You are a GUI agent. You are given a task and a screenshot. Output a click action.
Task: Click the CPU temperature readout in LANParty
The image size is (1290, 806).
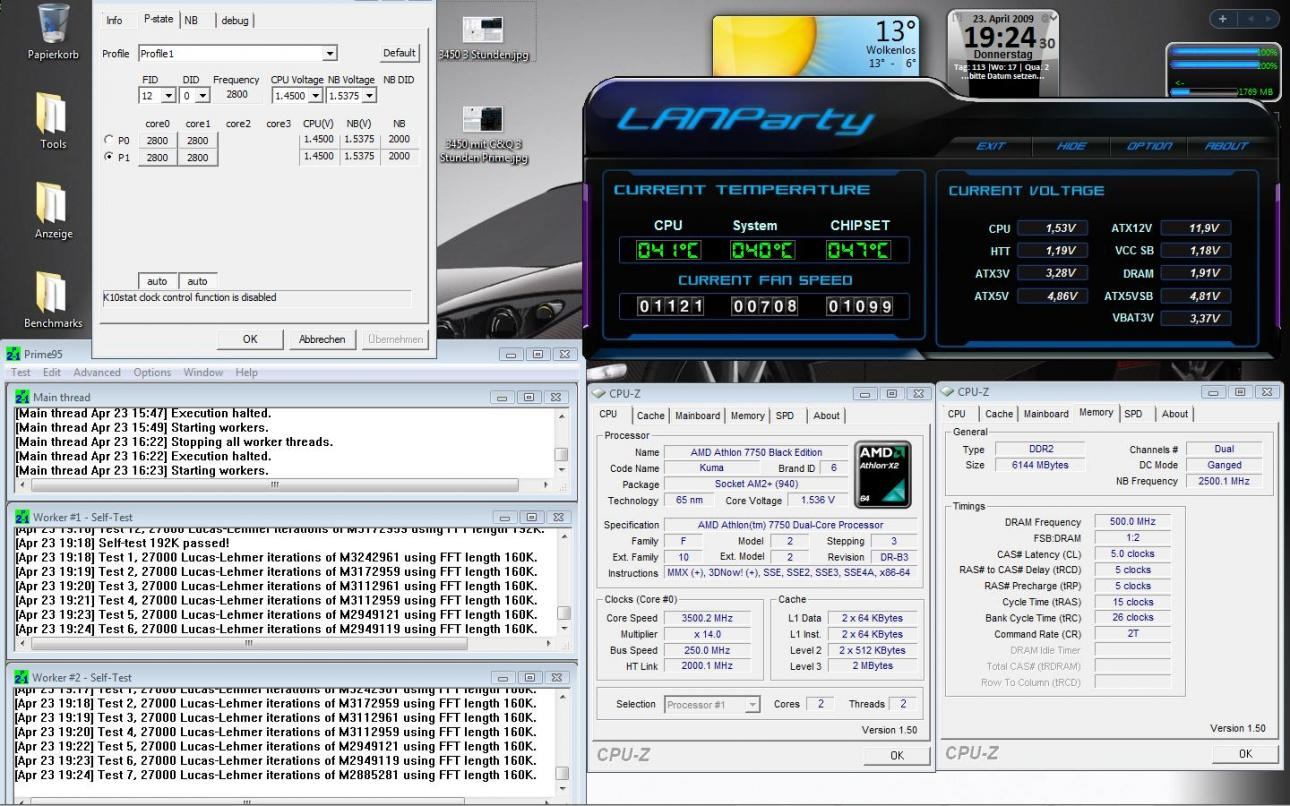click(667, 250)
